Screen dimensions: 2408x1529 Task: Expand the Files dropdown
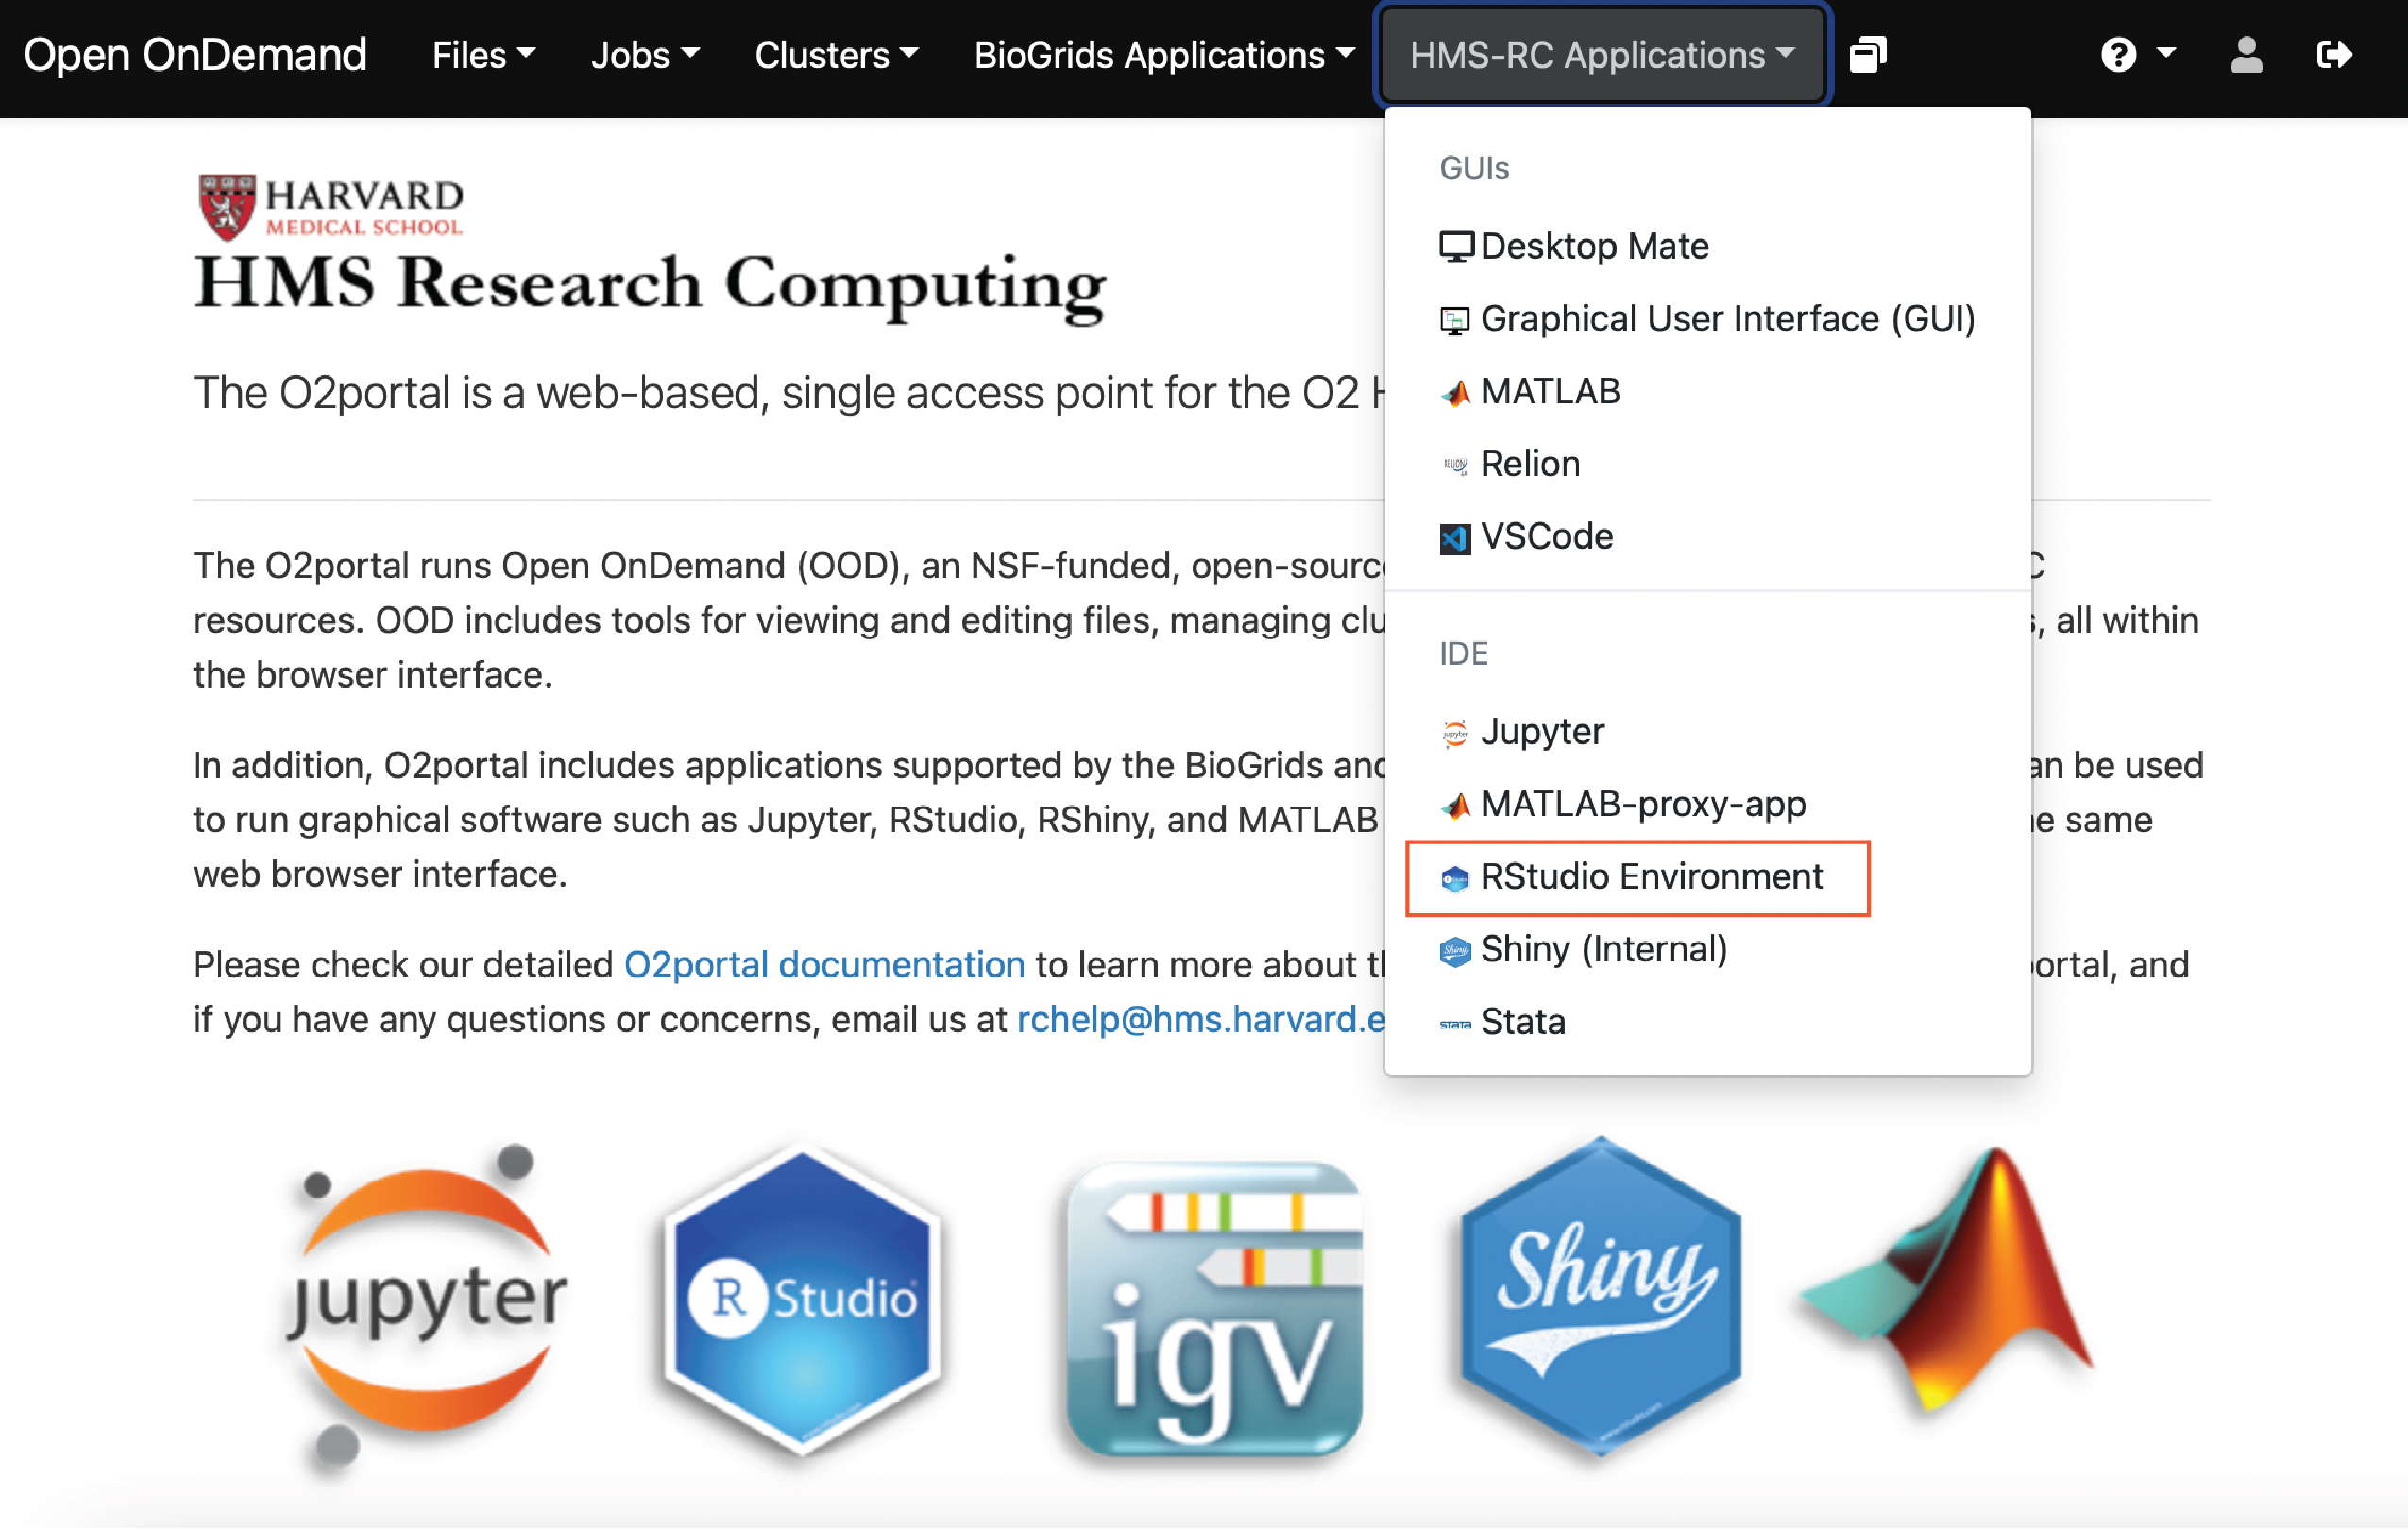tap(483, 55)
